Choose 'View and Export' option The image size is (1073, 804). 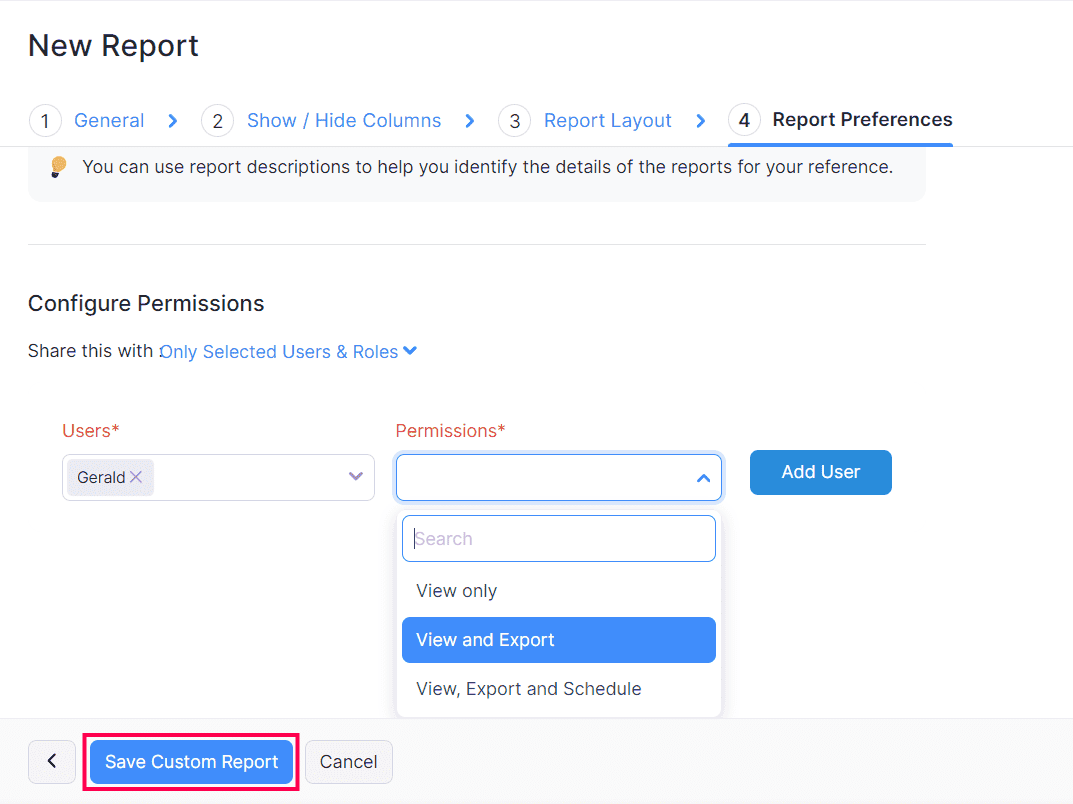(486, 640)
